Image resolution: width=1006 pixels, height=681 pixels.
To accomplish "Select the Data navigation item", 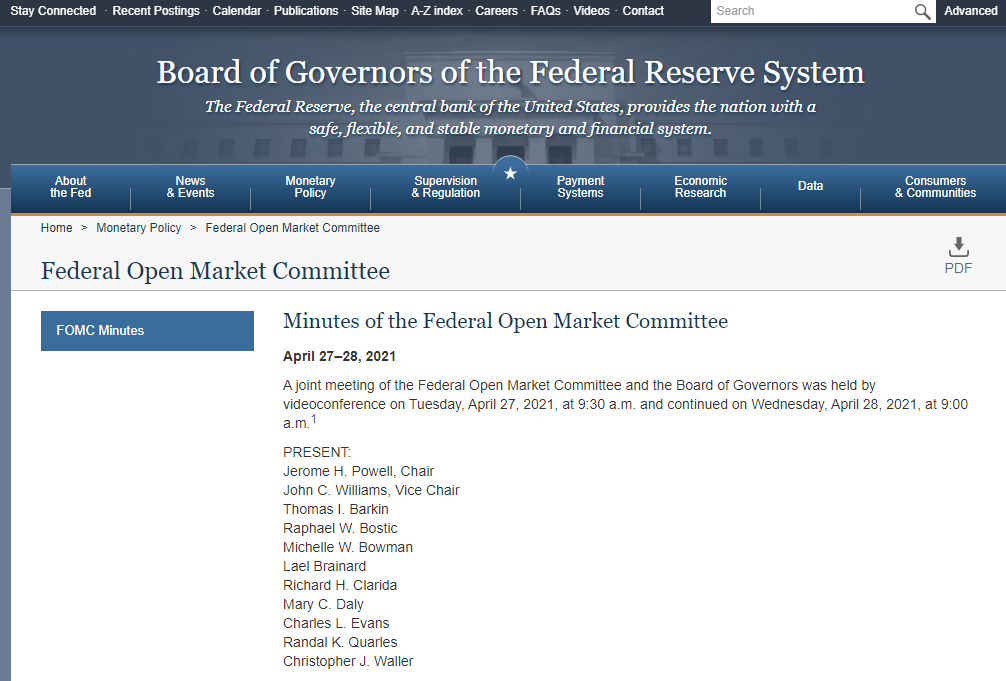I will [810, 187].
